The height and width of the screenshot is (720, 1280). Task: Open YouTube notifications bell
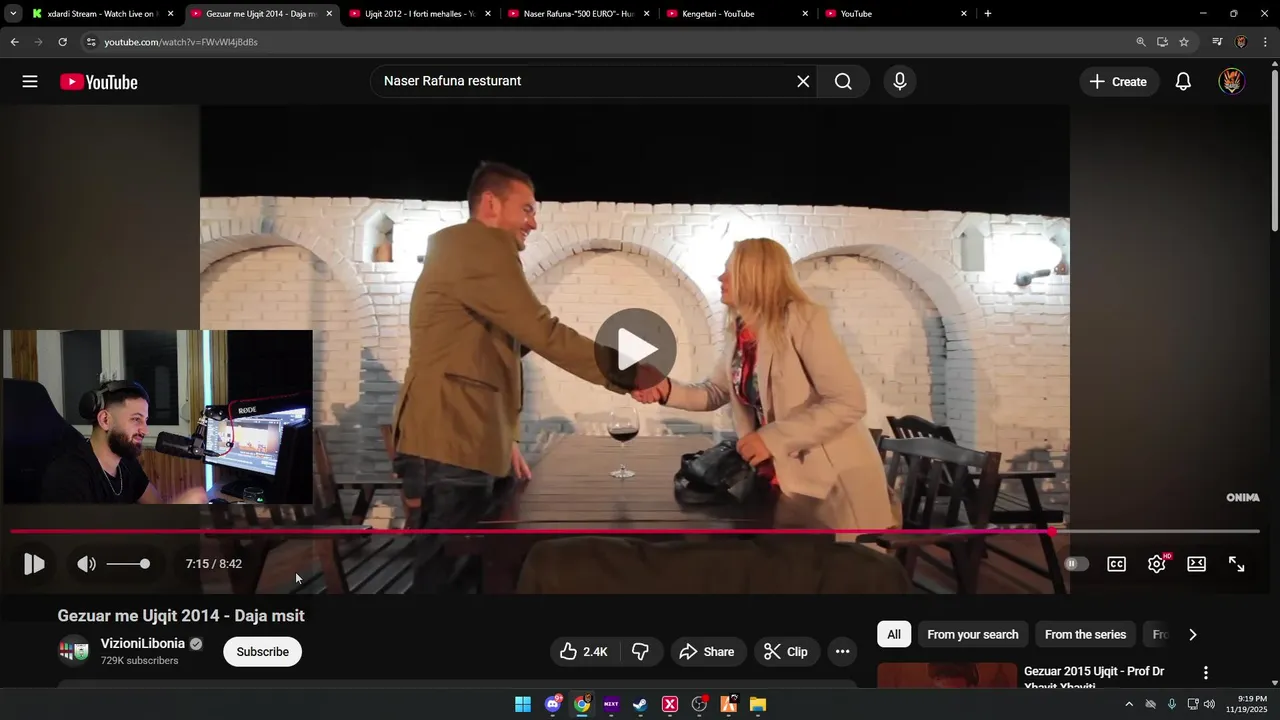click(x=1183, y=82)
